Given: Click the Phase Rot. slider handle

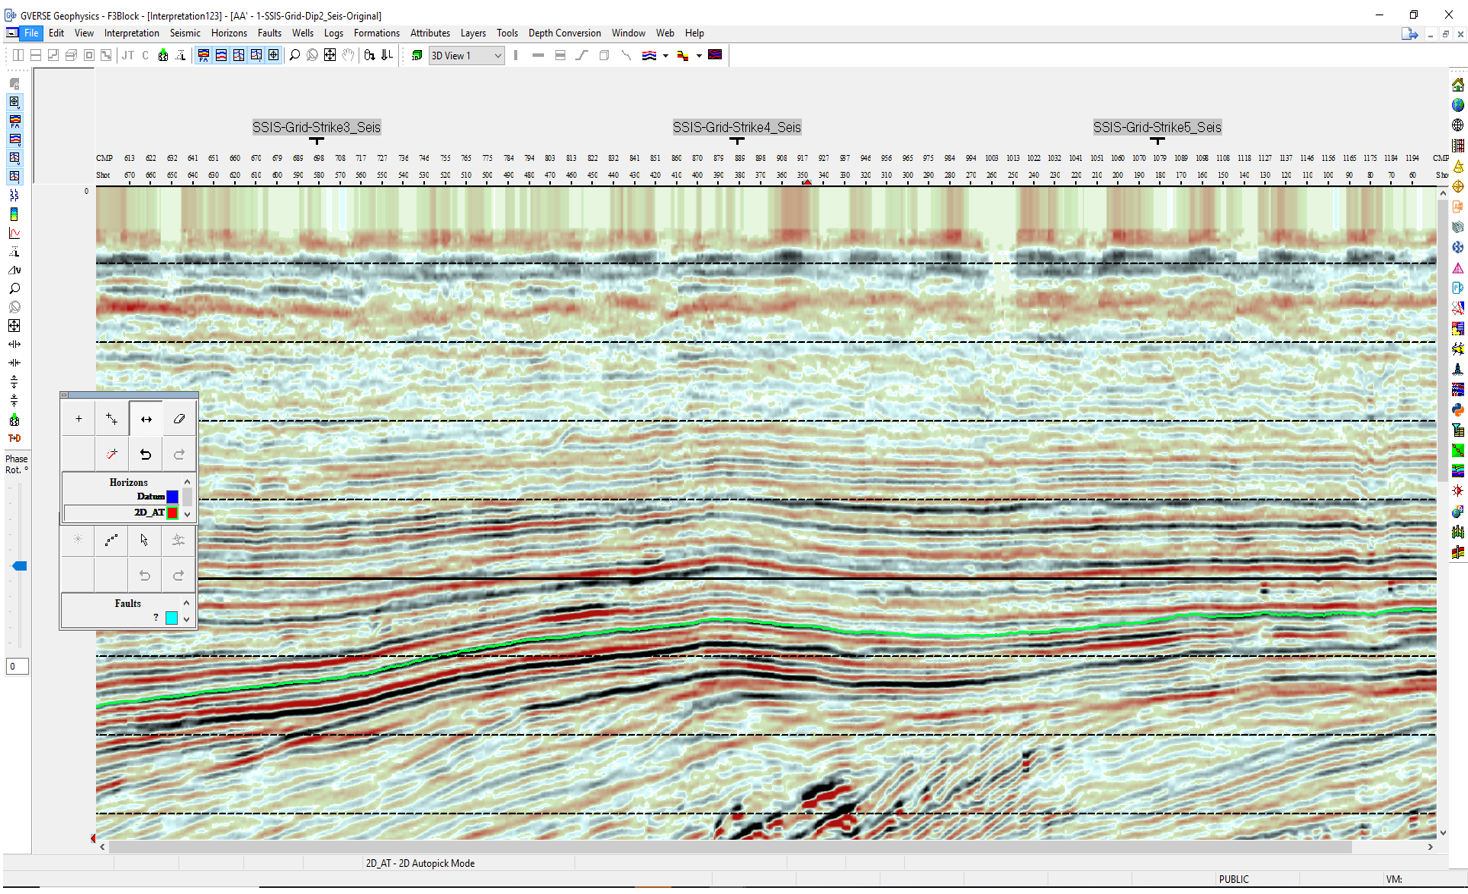Looking at the screenshot, I should click(19, 566).
